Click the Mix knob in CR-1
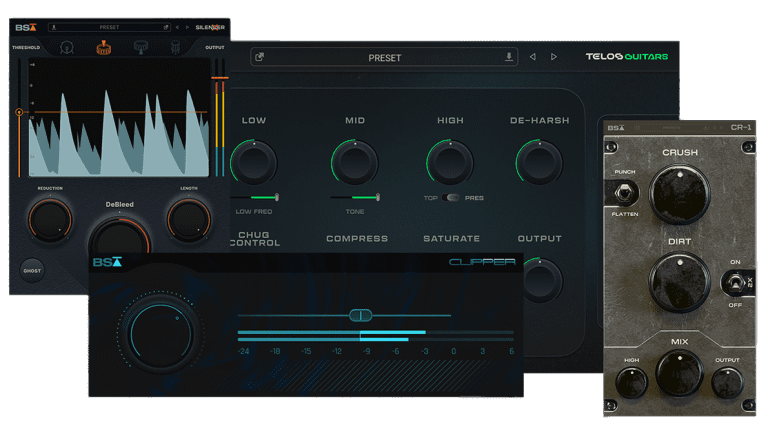 [679, 373]
